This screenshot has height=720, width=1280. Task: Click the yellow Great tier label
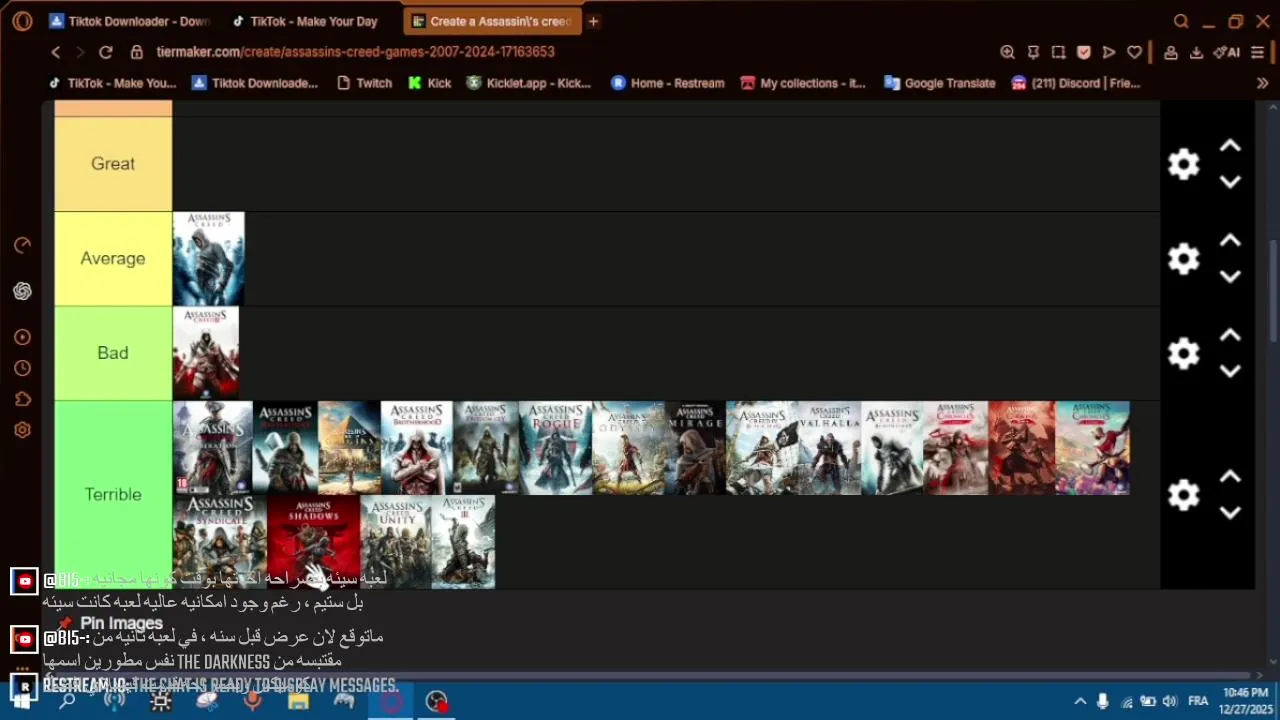113,164
